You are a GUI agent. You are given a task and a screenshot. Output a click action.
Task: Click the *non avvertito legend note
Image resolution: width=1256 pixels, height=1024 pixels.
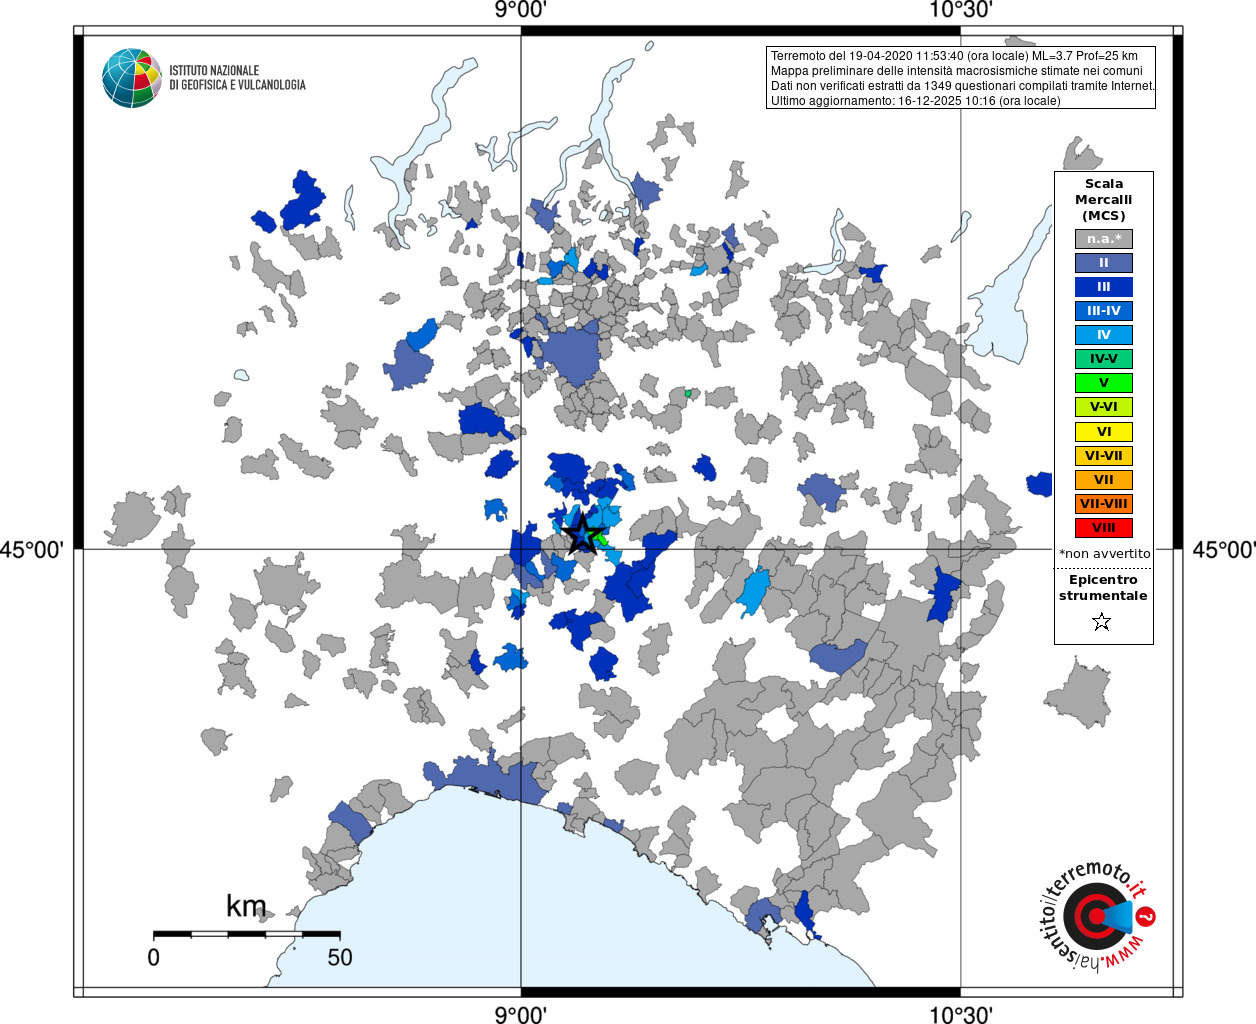point(1104,553)
